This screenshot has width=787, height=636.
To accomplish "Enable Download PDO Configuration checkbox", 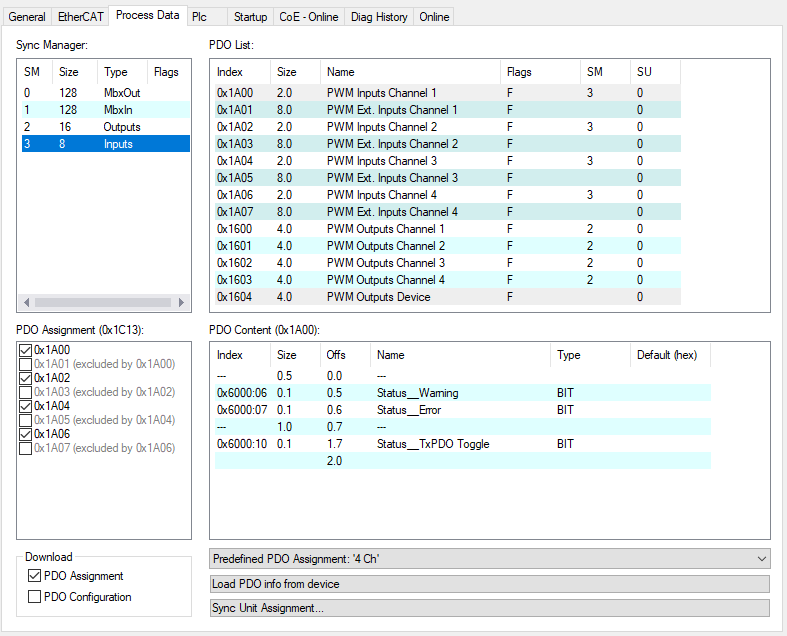I will click(x=35, y=597).
